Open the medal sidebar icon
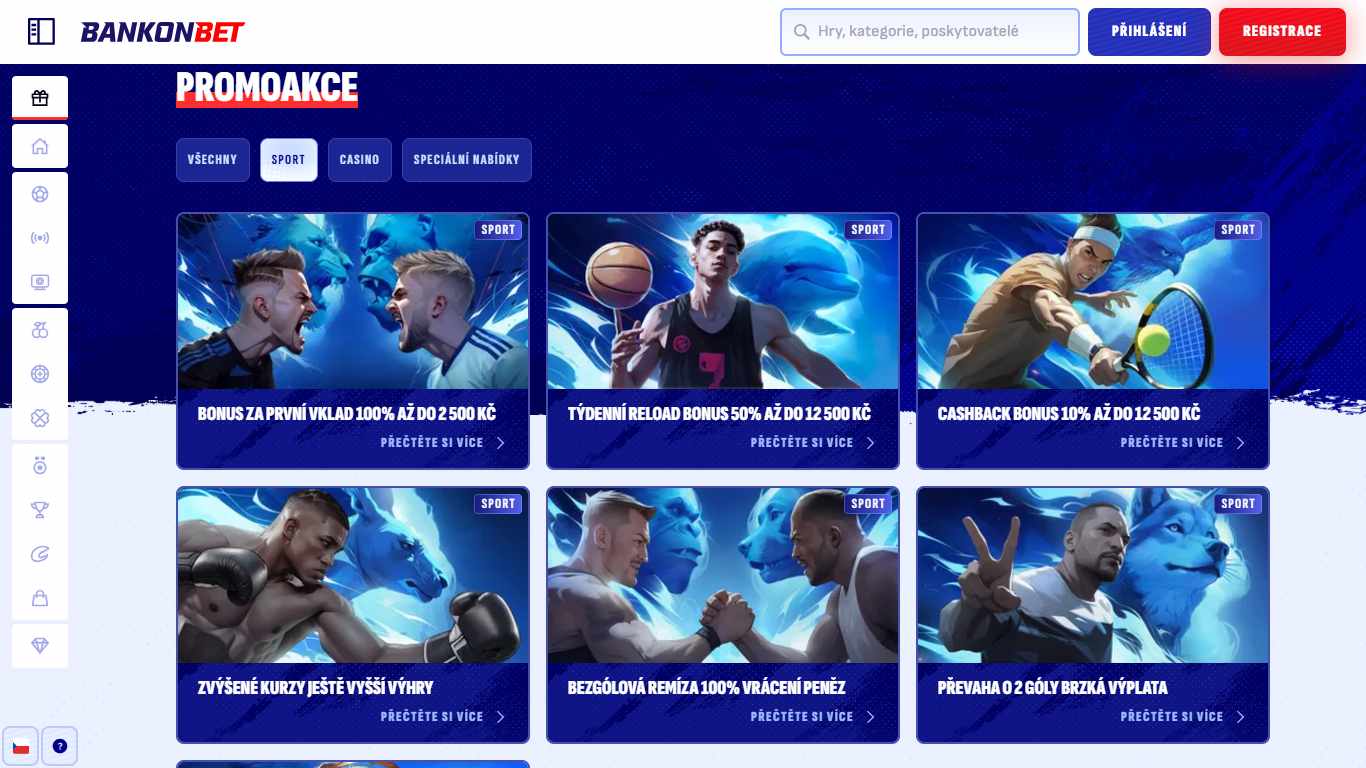1366x768 pixels. click(x=40, y=466)
